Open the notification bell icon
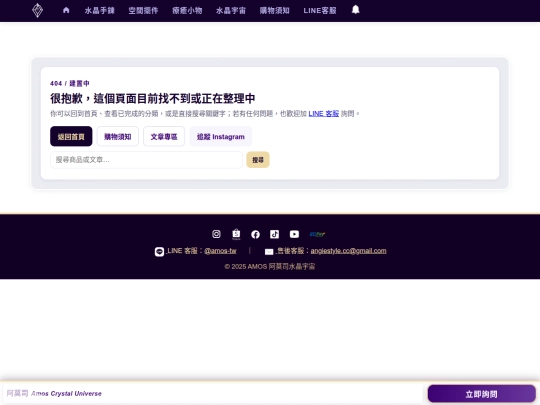The image size is (540, 405). (x=356, y=10)
